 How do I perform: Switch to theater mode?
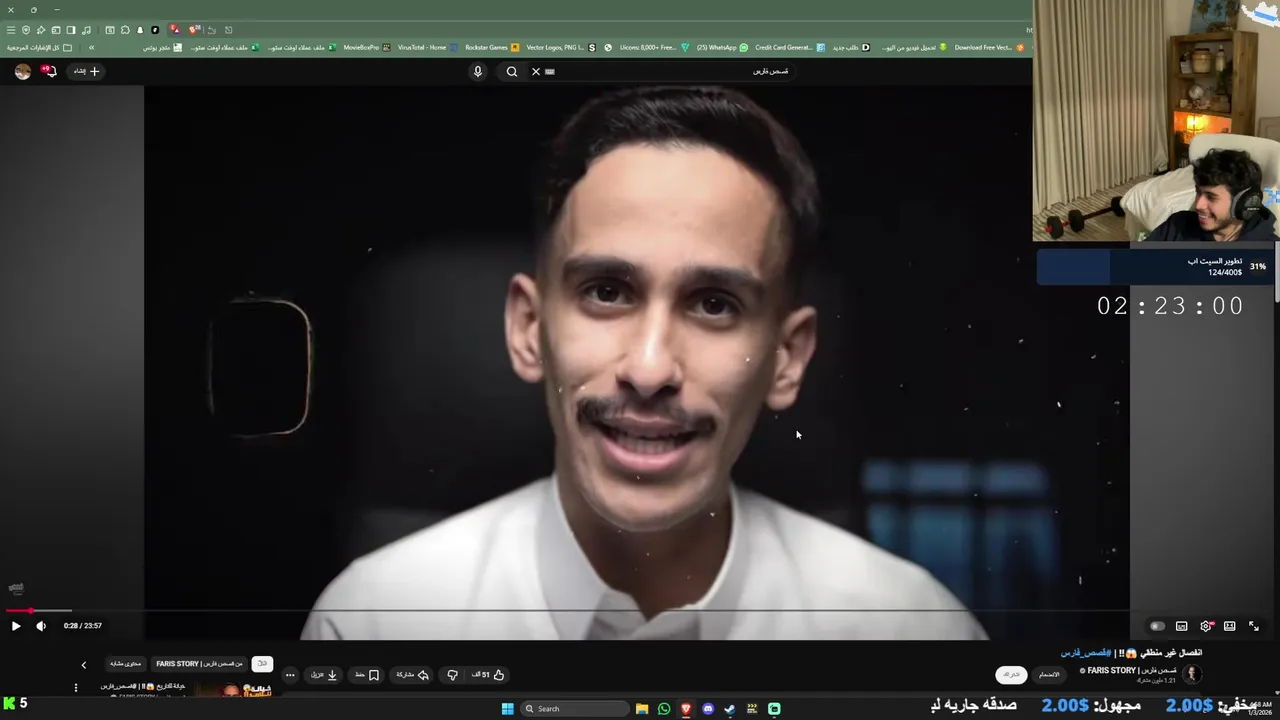[x=1230, y=626]
